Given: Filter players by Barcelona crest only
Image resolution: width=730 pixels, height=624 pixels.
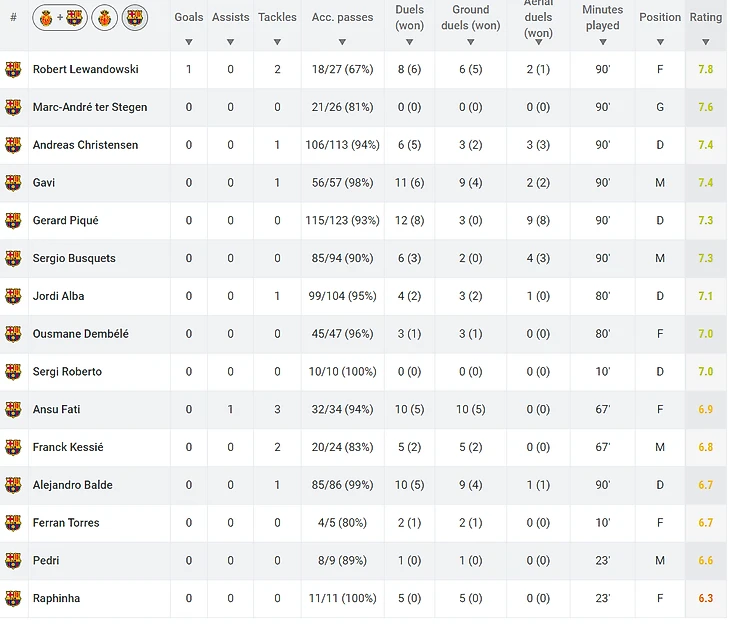Looking at the screenshot, I should point(134,17).
